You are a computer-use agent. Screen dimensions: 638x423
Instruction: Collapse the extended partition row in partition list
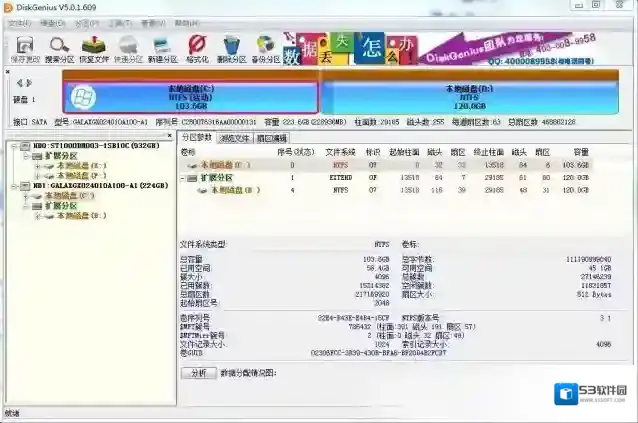point(184,178)
